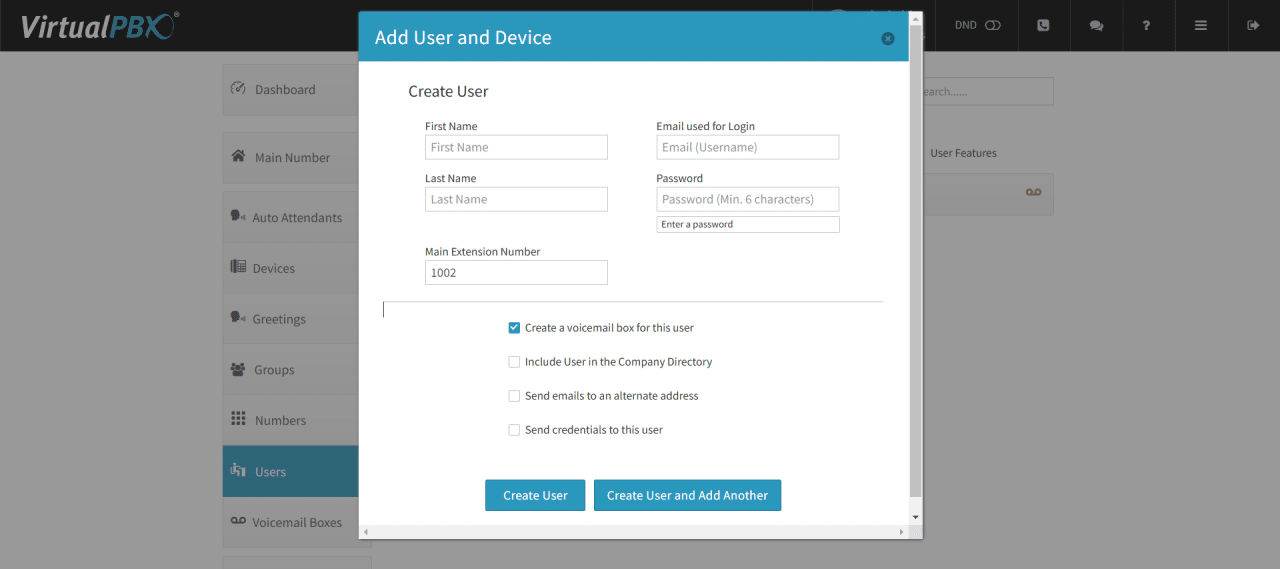Check Send emails to an alternate address

tap(514, 396)
